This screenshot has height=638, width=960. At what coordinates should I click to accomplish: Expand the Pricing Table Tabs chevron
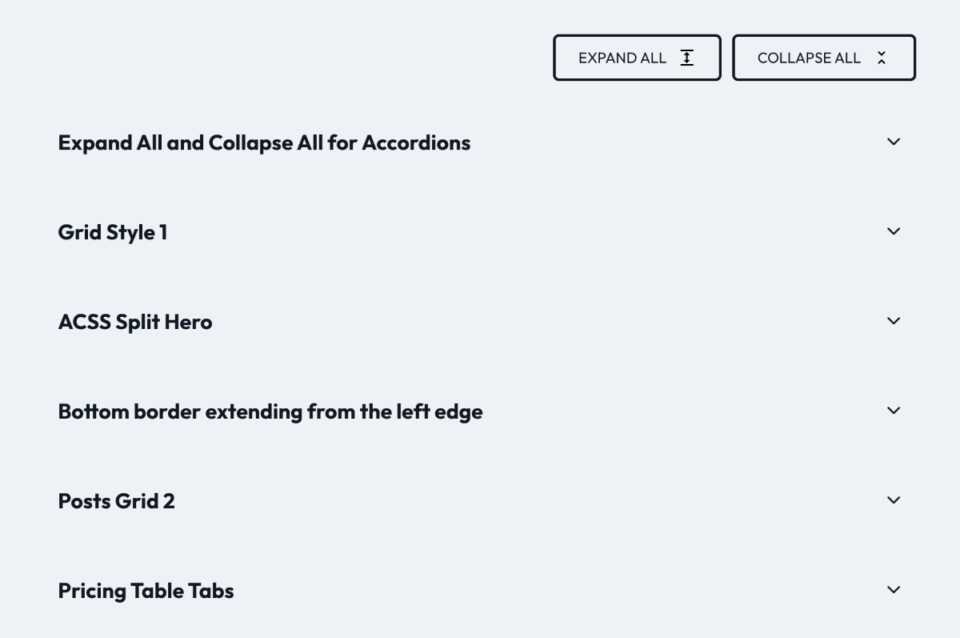click(894, 590)
